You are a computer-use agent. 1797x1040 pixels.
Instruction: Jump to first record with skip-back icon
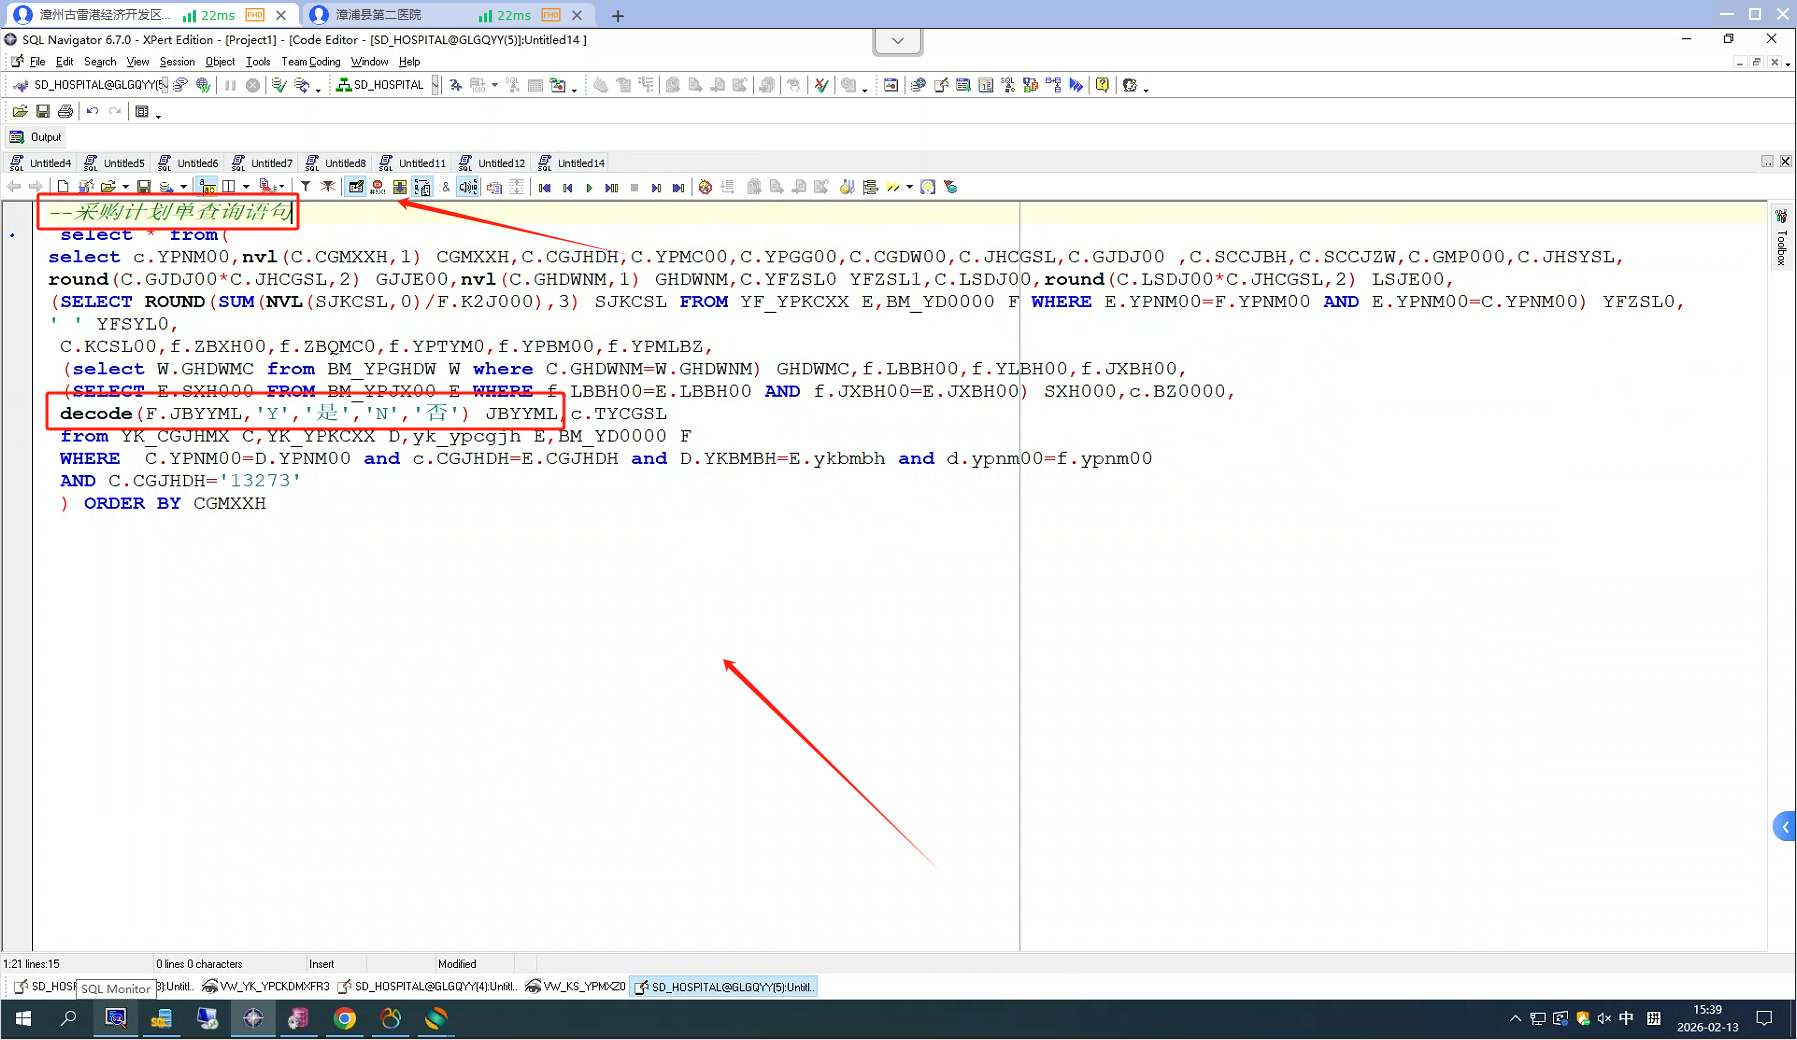coord(545,187)
